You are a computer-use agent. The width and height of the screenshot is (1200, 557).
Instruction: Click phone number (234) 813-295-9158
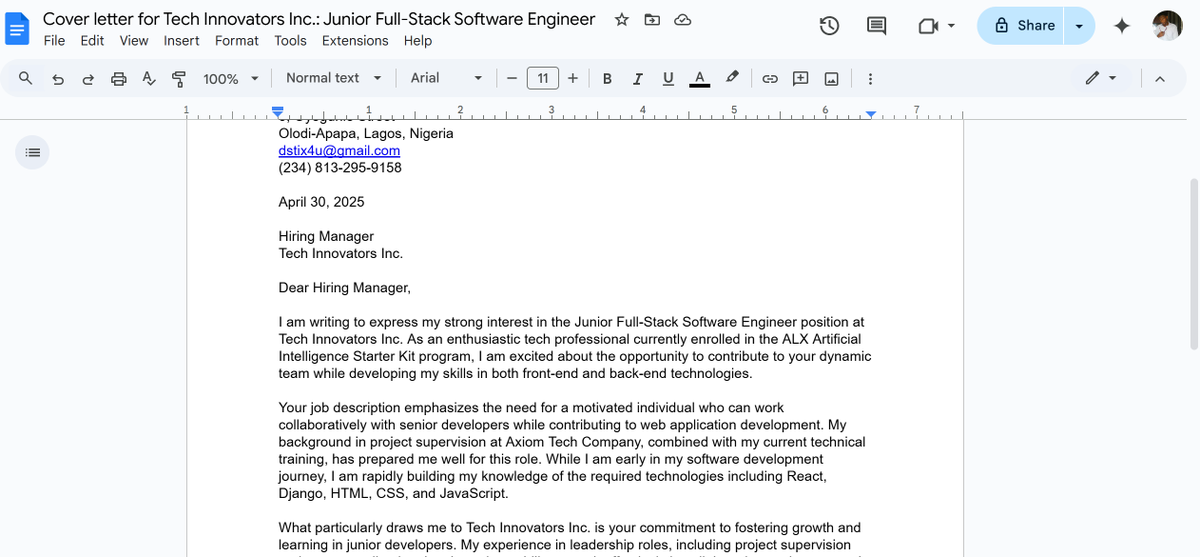tap(340, 168)
